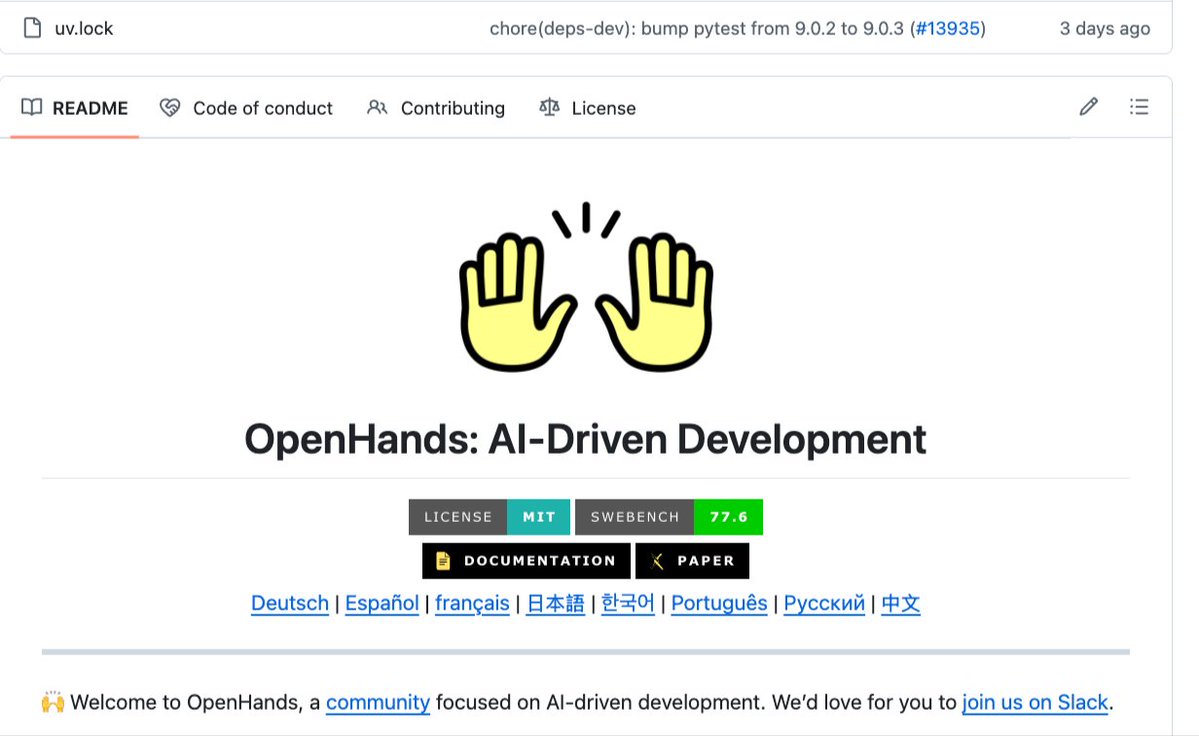Switch to the License tab

587,108
